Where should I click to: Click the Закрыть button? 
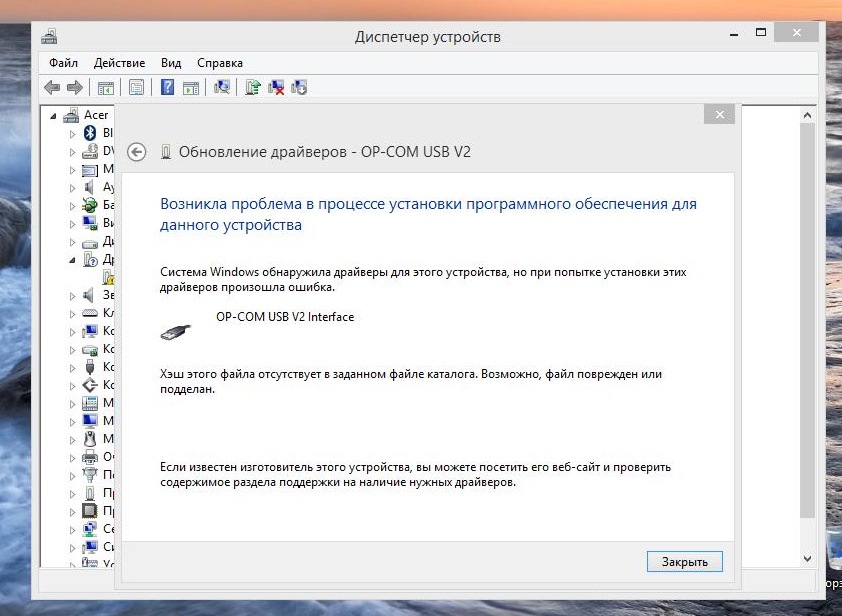tap(685, 562)
